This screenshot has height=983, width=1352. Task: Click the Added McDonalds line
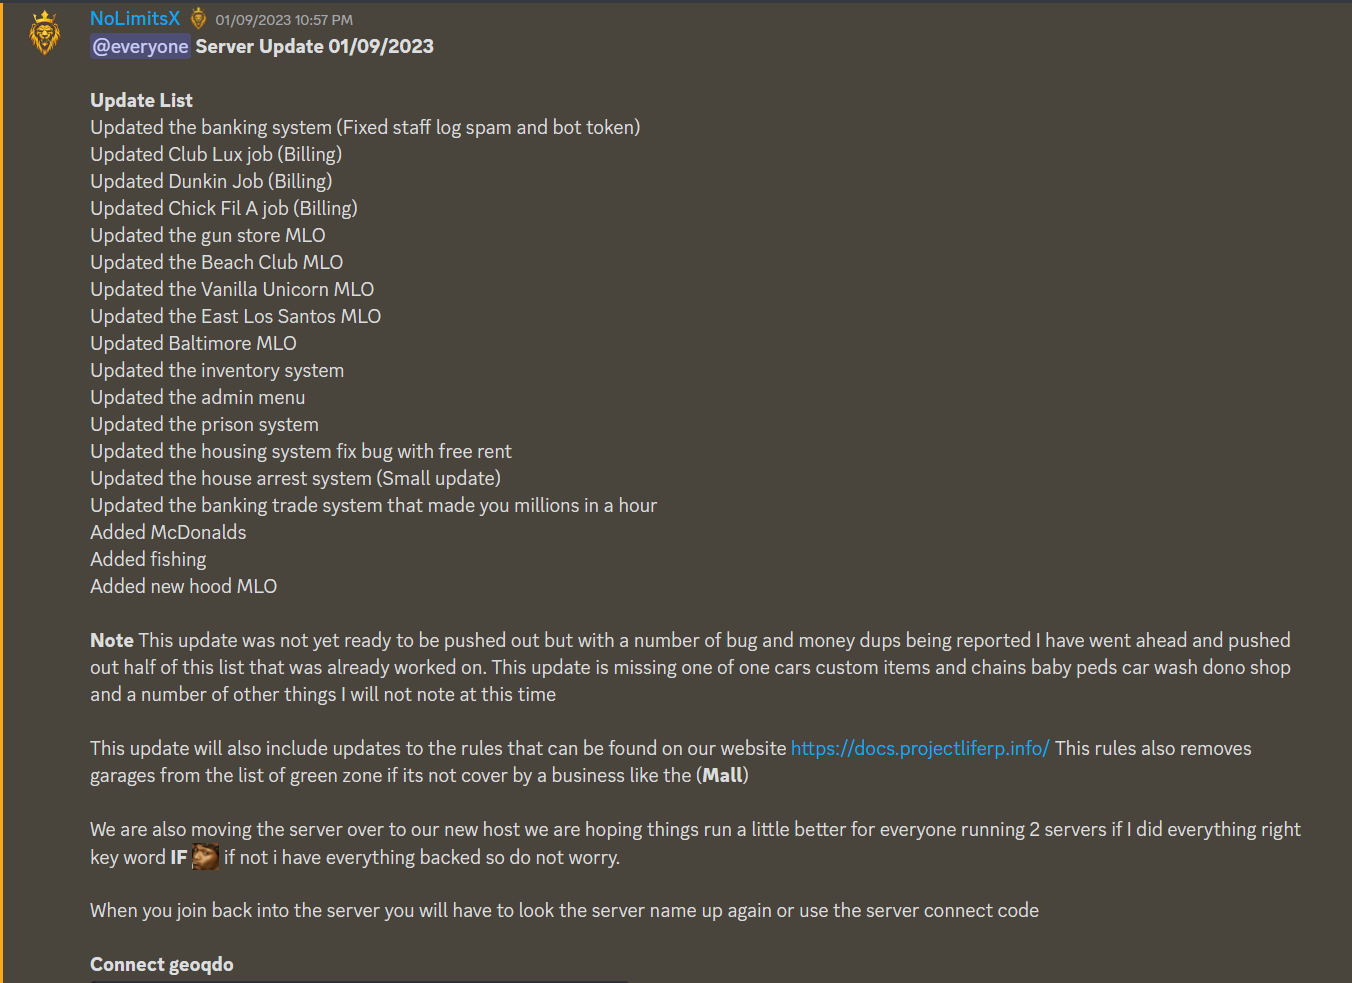pos(168,532)
